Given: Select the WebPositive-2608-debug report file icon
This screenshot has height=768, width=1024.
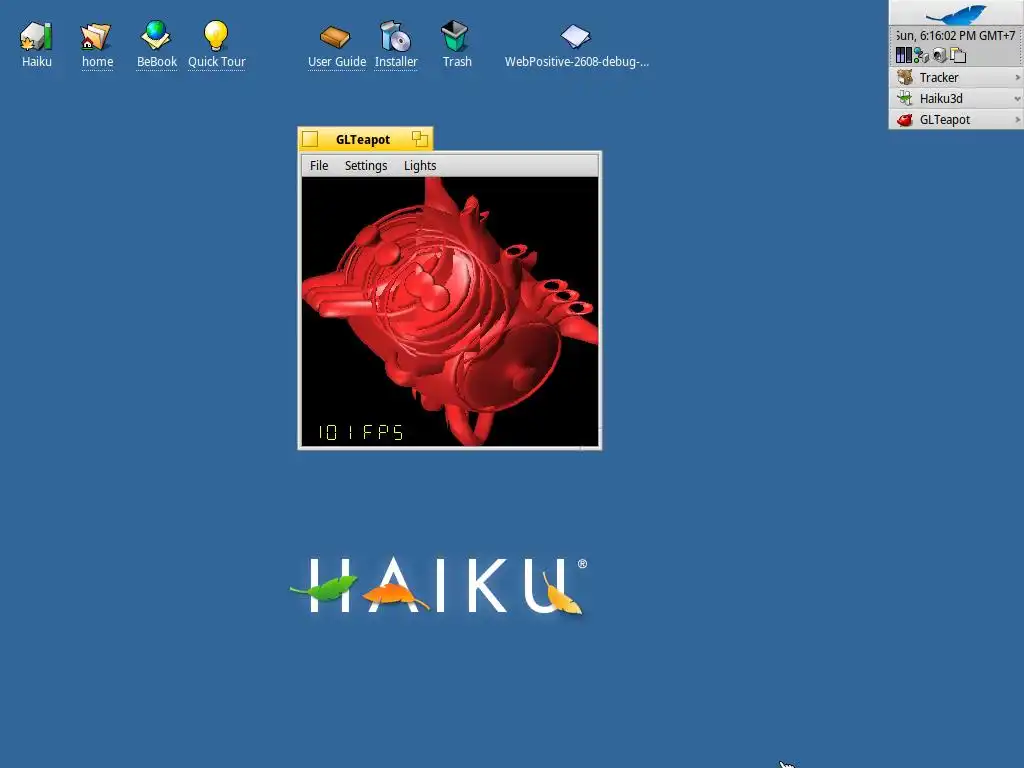Looking at the screenshot, I should click(x=575, y=37).
